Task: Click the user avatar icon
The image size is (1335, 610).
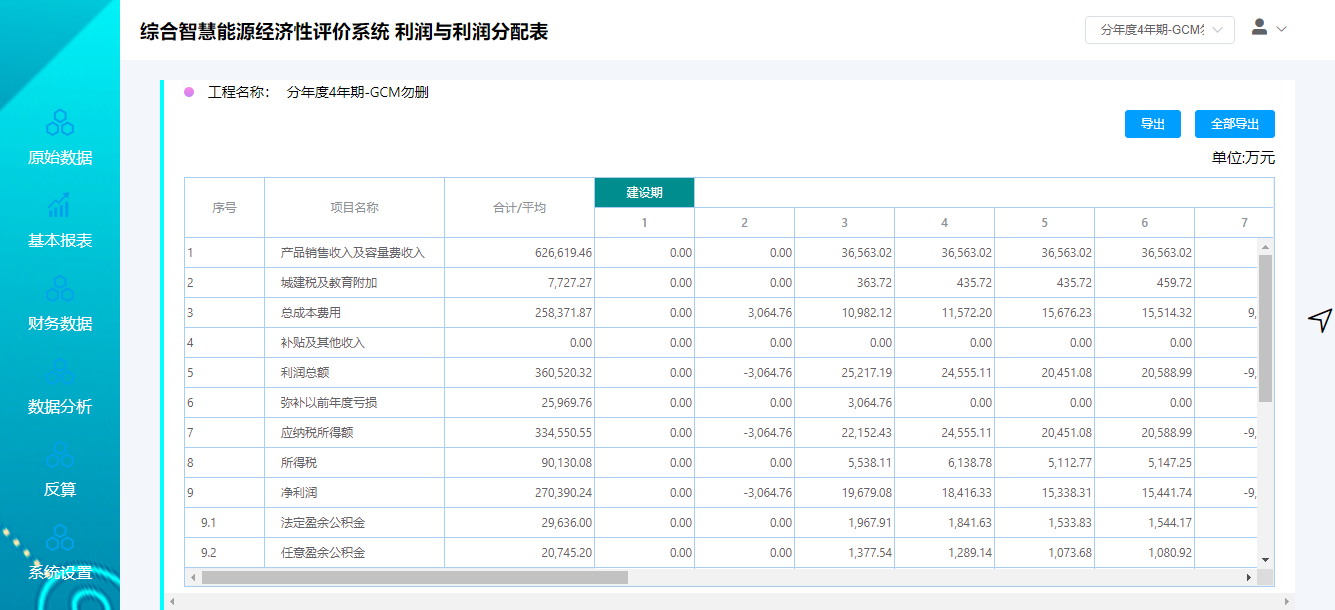Action: click(1260, 28)
